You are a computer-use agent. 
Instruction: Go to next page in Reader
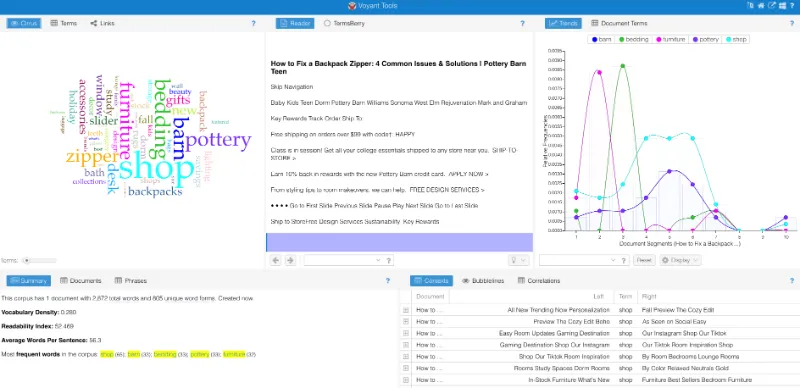[x=290, y=260]
